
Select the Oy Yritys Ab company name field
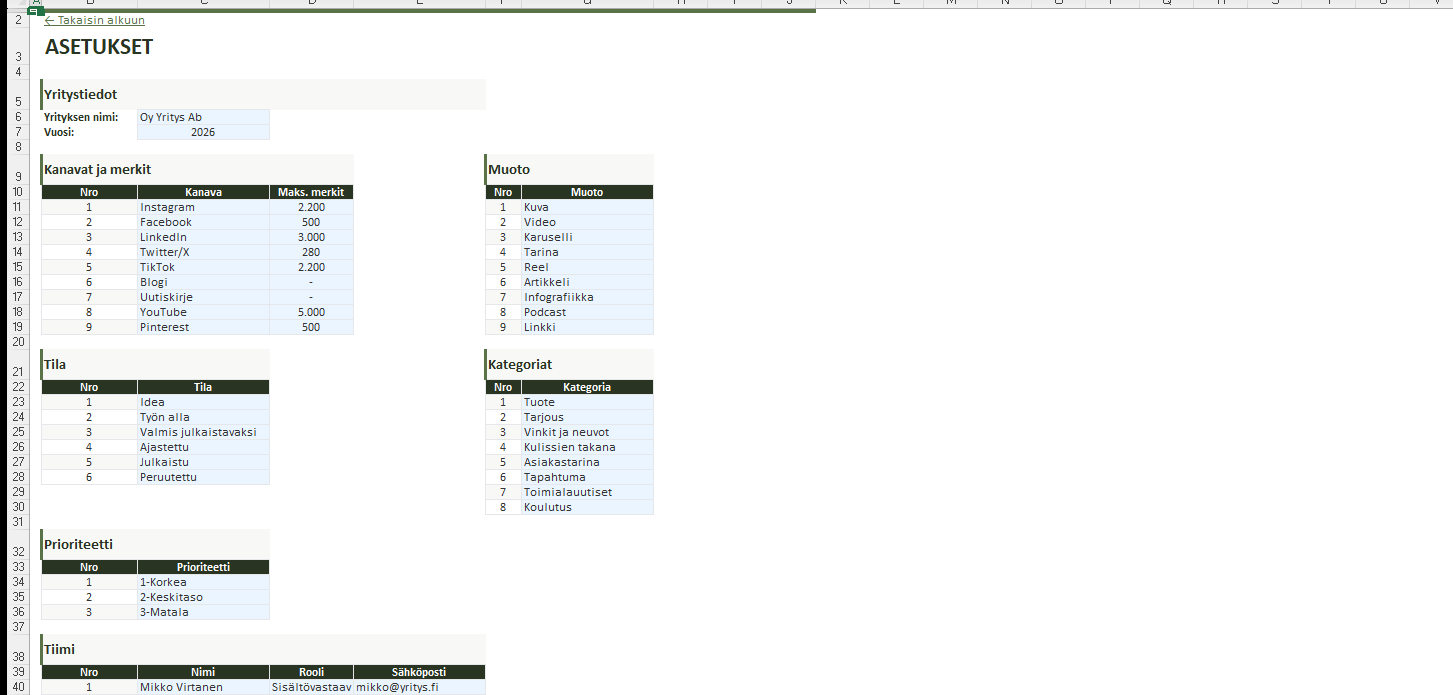[x=203, y=117]
